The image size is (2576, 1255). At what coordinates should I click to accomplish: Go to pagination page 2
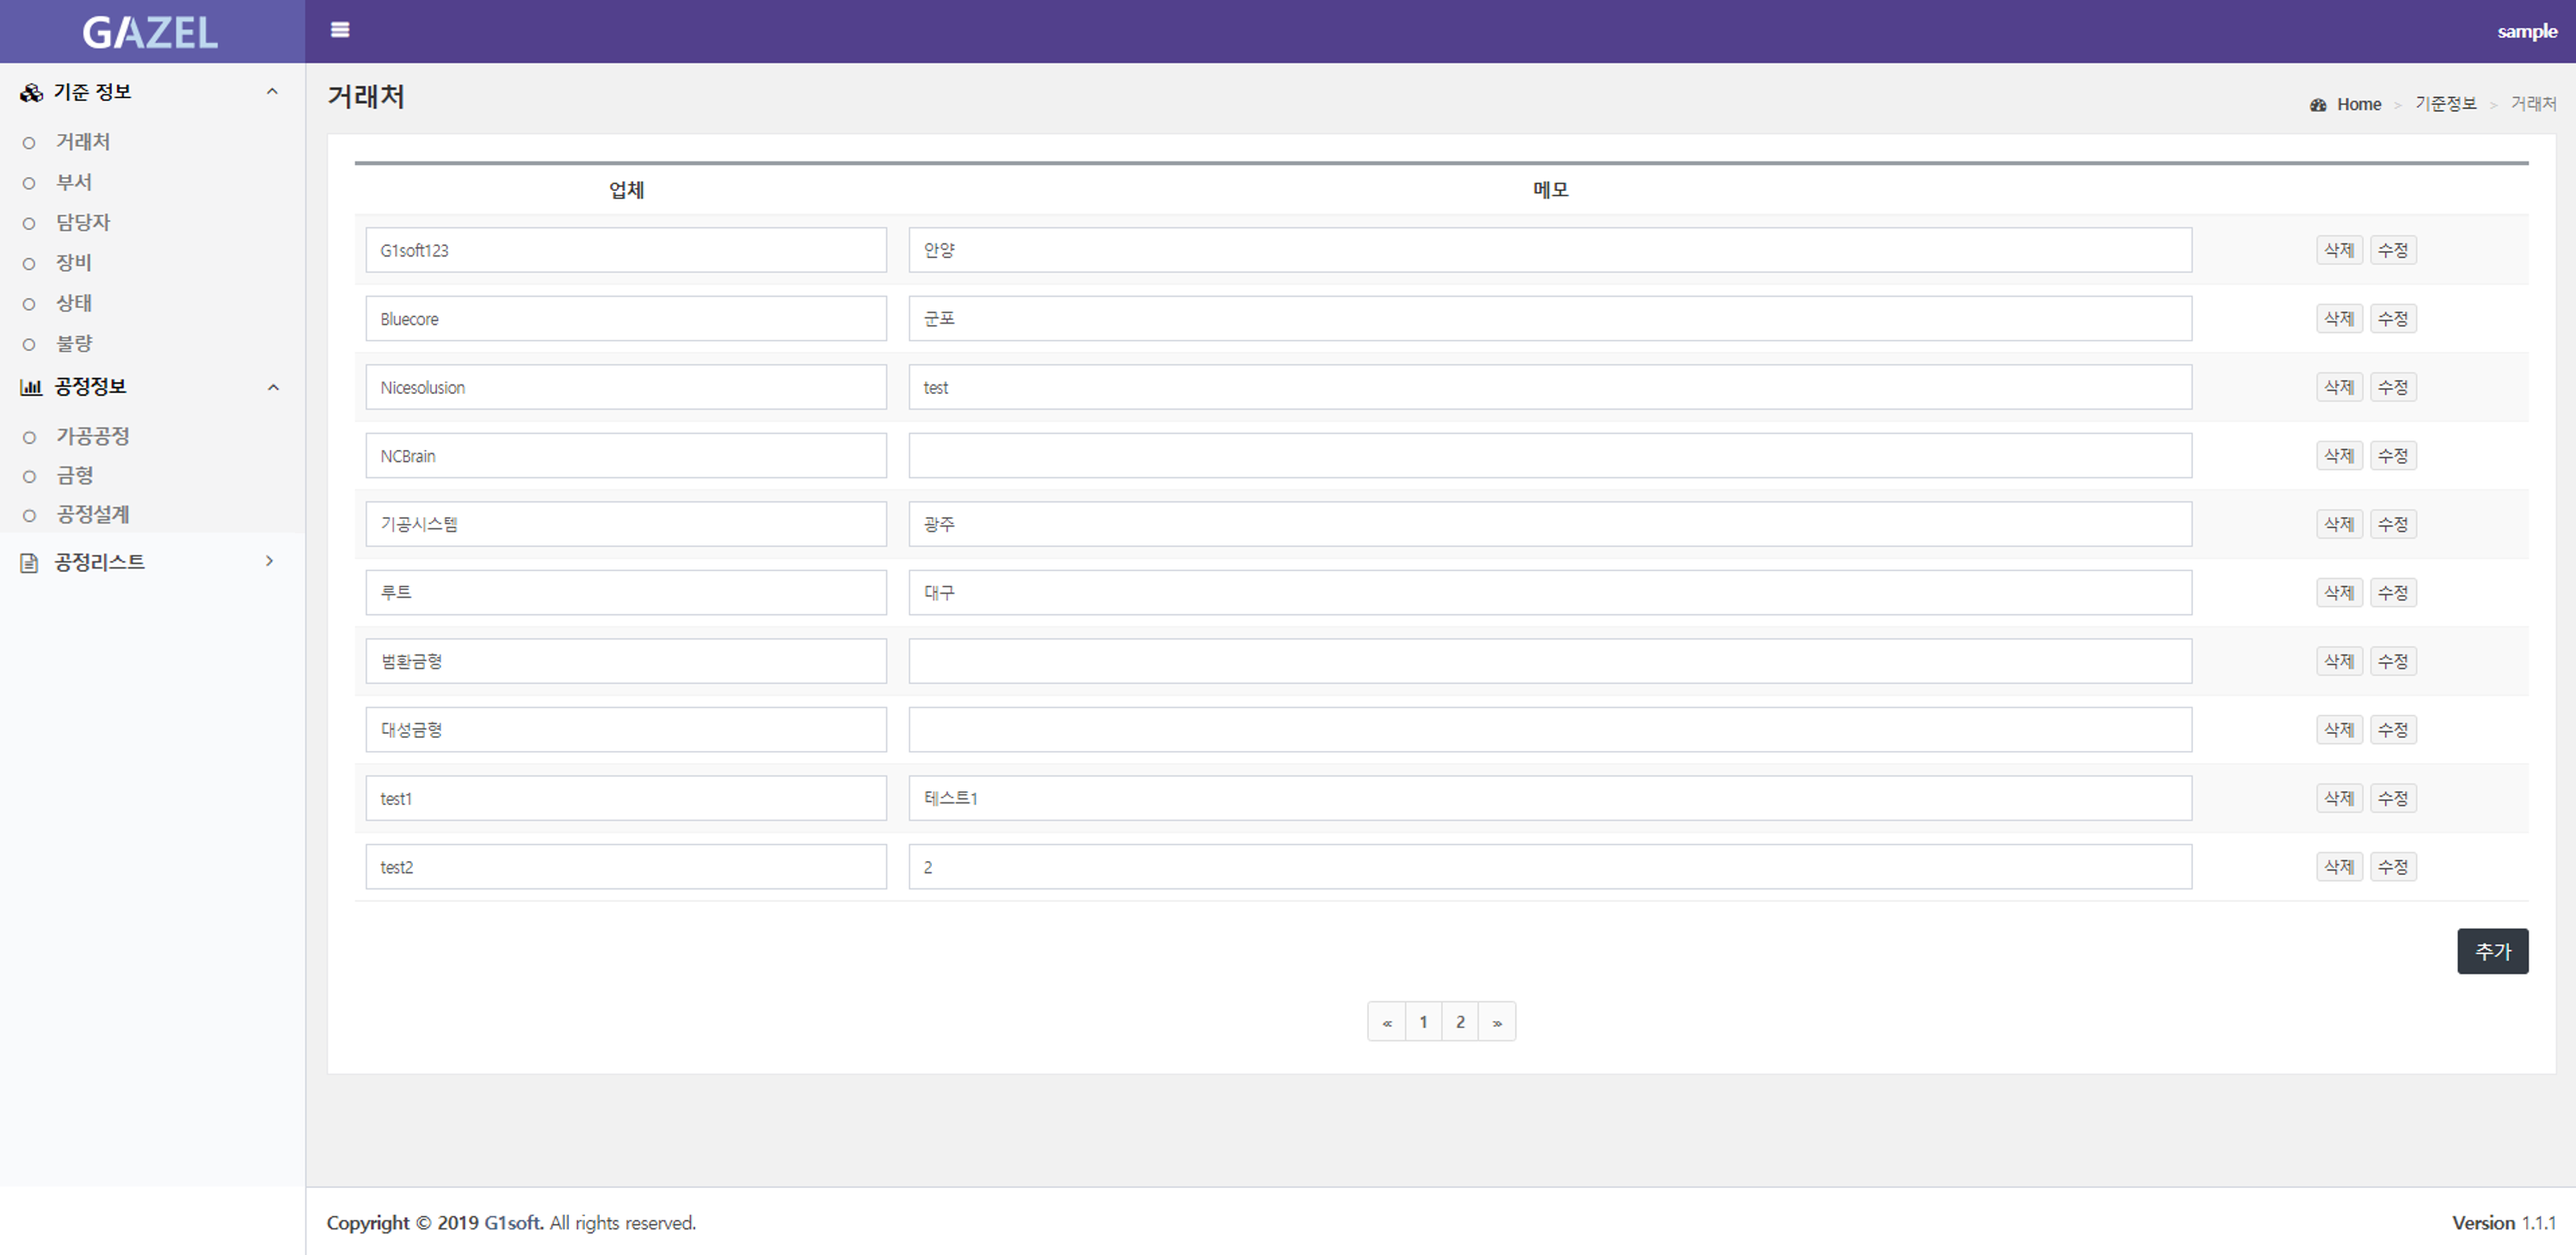coord(1460,1022)
